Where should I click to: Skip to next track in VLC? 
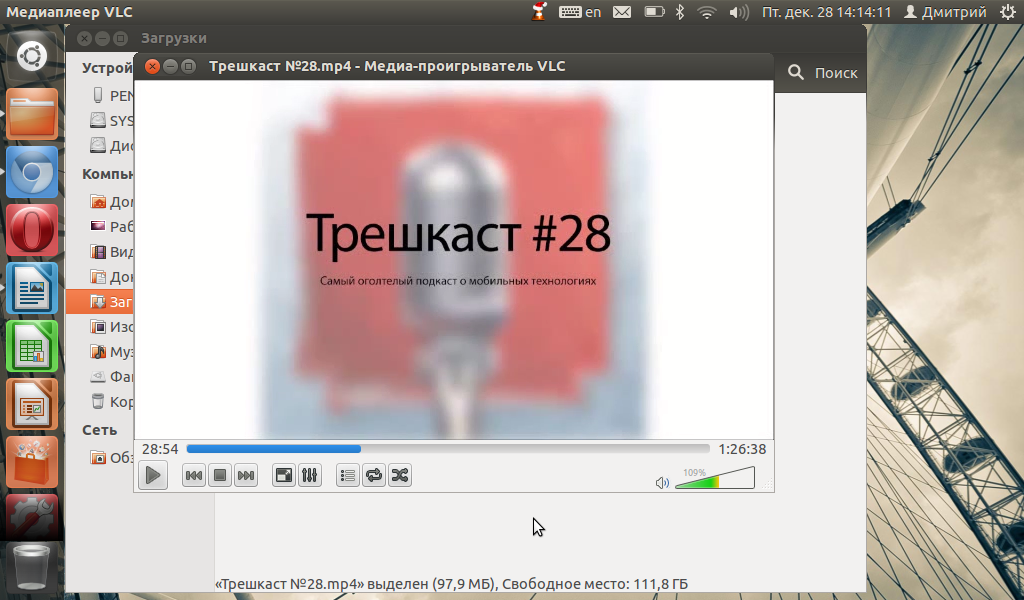[x=246, y=475]
